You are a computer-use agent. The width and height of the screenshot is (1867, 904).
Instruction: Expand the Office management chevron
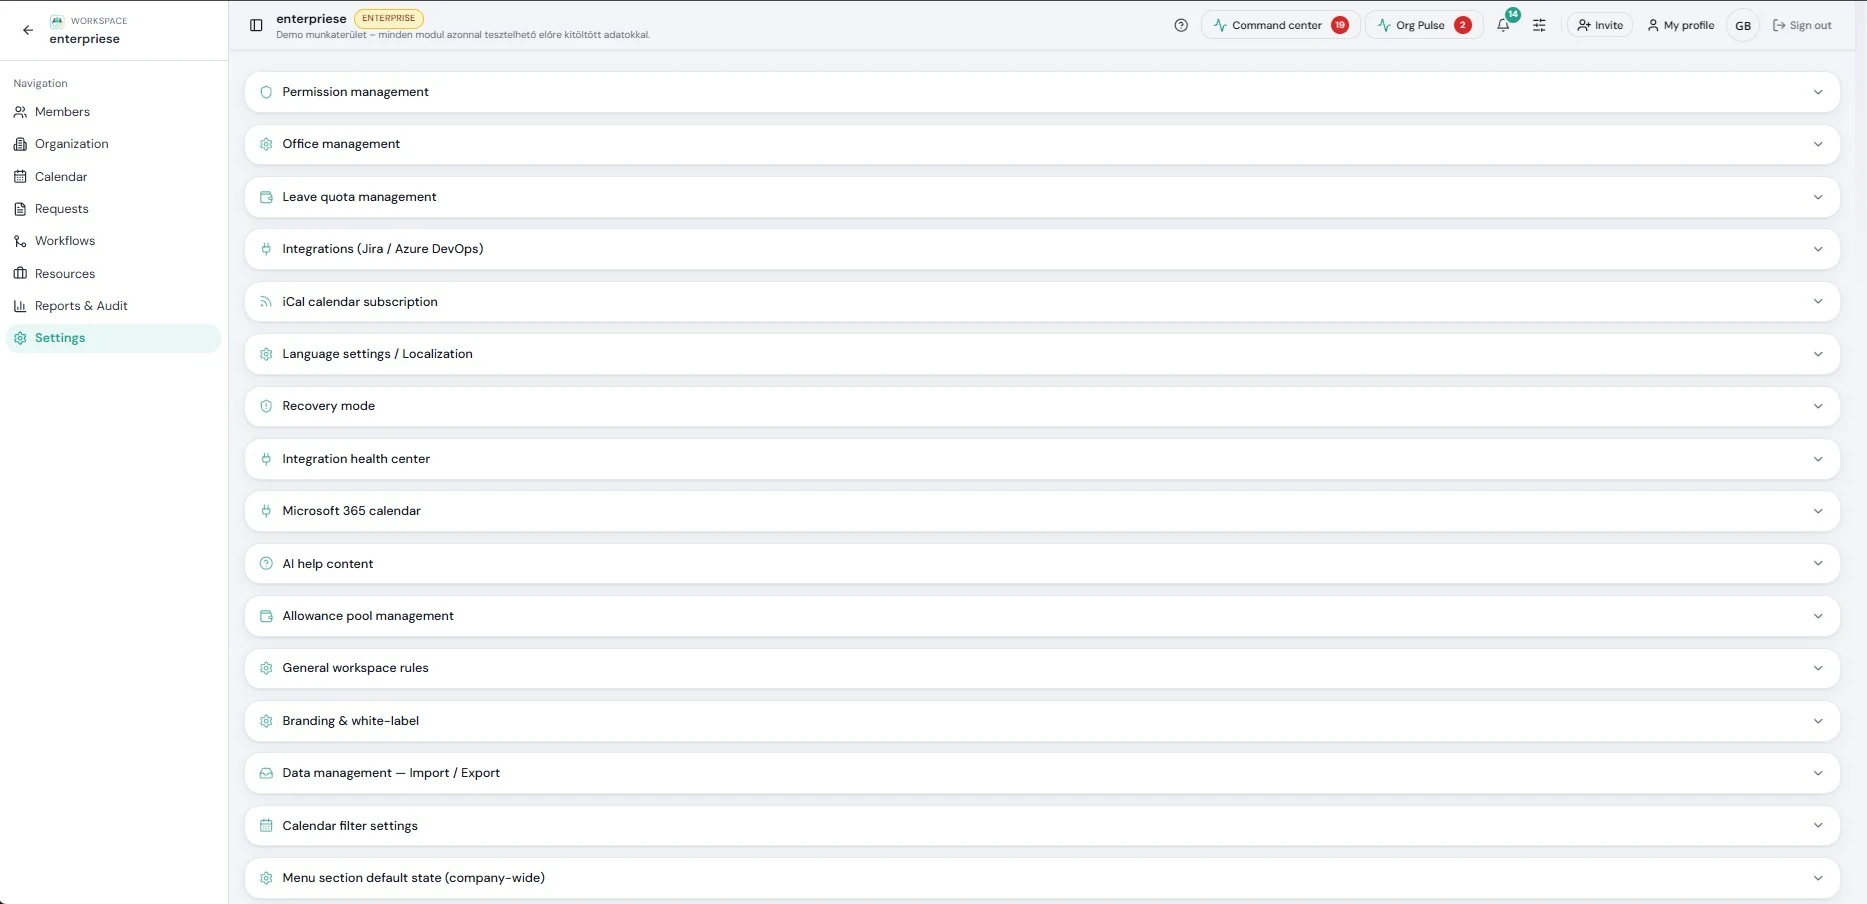pos(1818,144)
